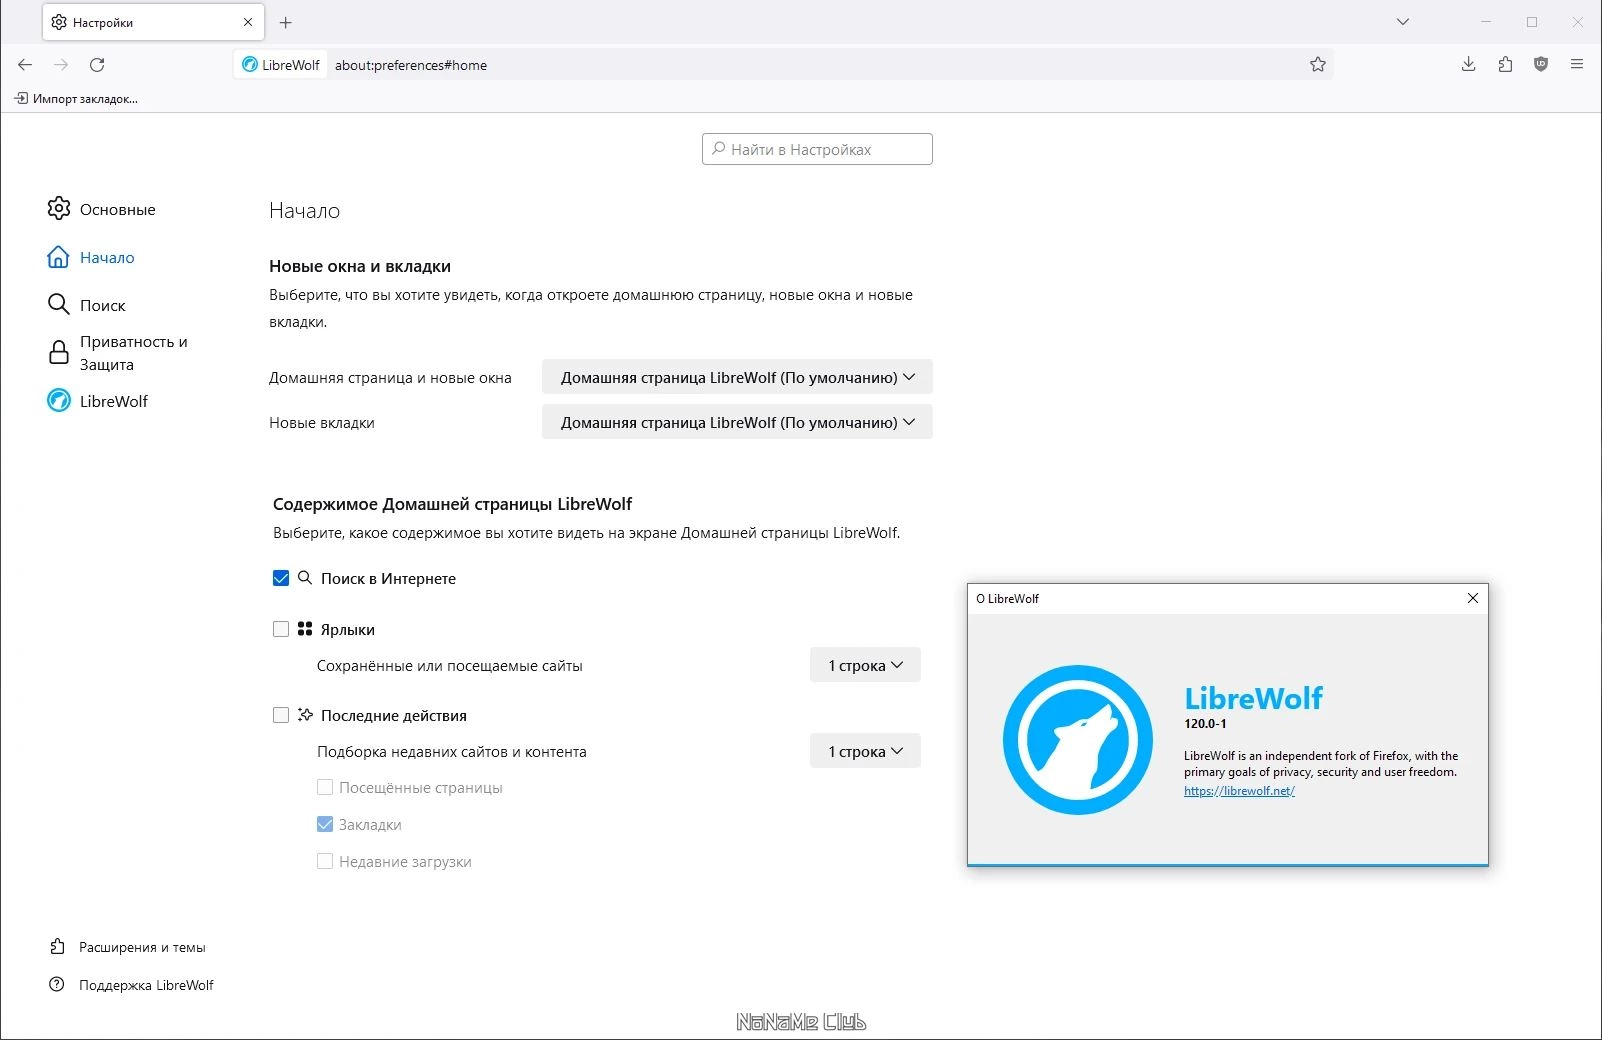Open a new tab with the plus button
Image resolution: width=1602 pixels, height=1040 pixels.
286,22
